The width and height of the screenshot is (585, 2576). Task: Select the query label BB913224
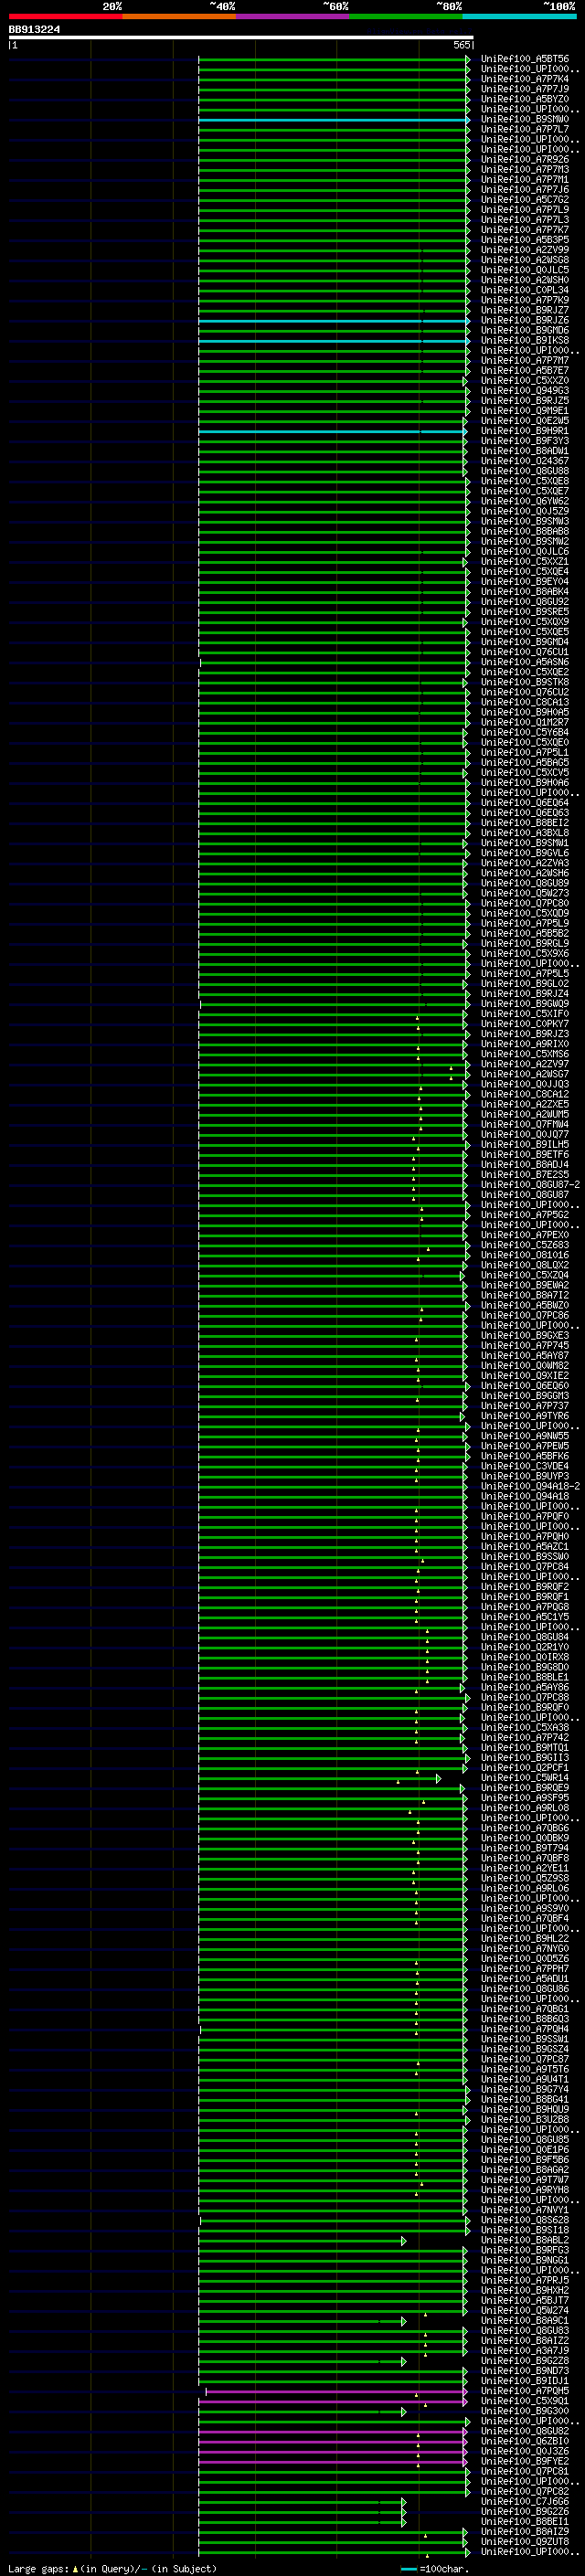(x=34, y=29)
